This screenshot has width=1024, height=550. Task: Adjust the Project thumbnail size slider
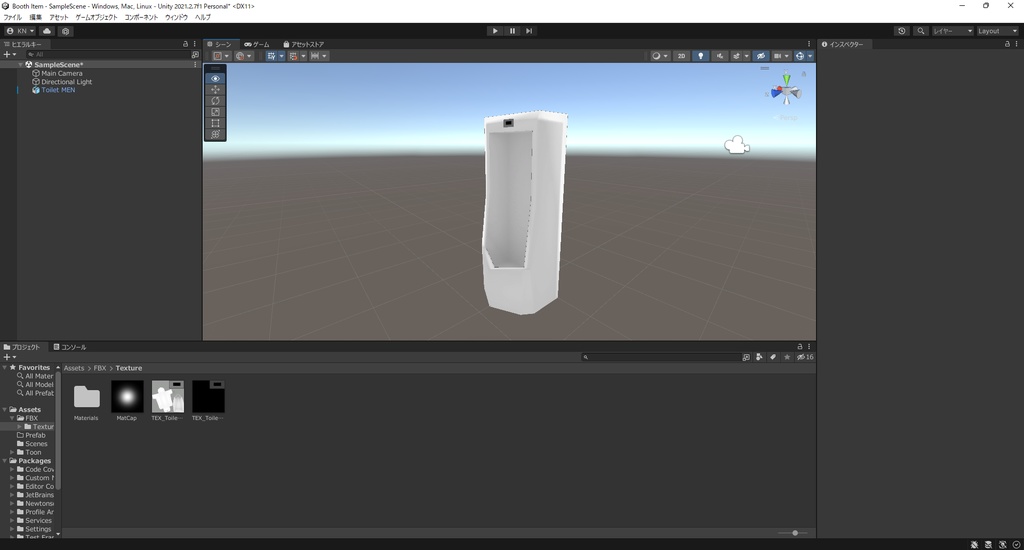point(795,533)
